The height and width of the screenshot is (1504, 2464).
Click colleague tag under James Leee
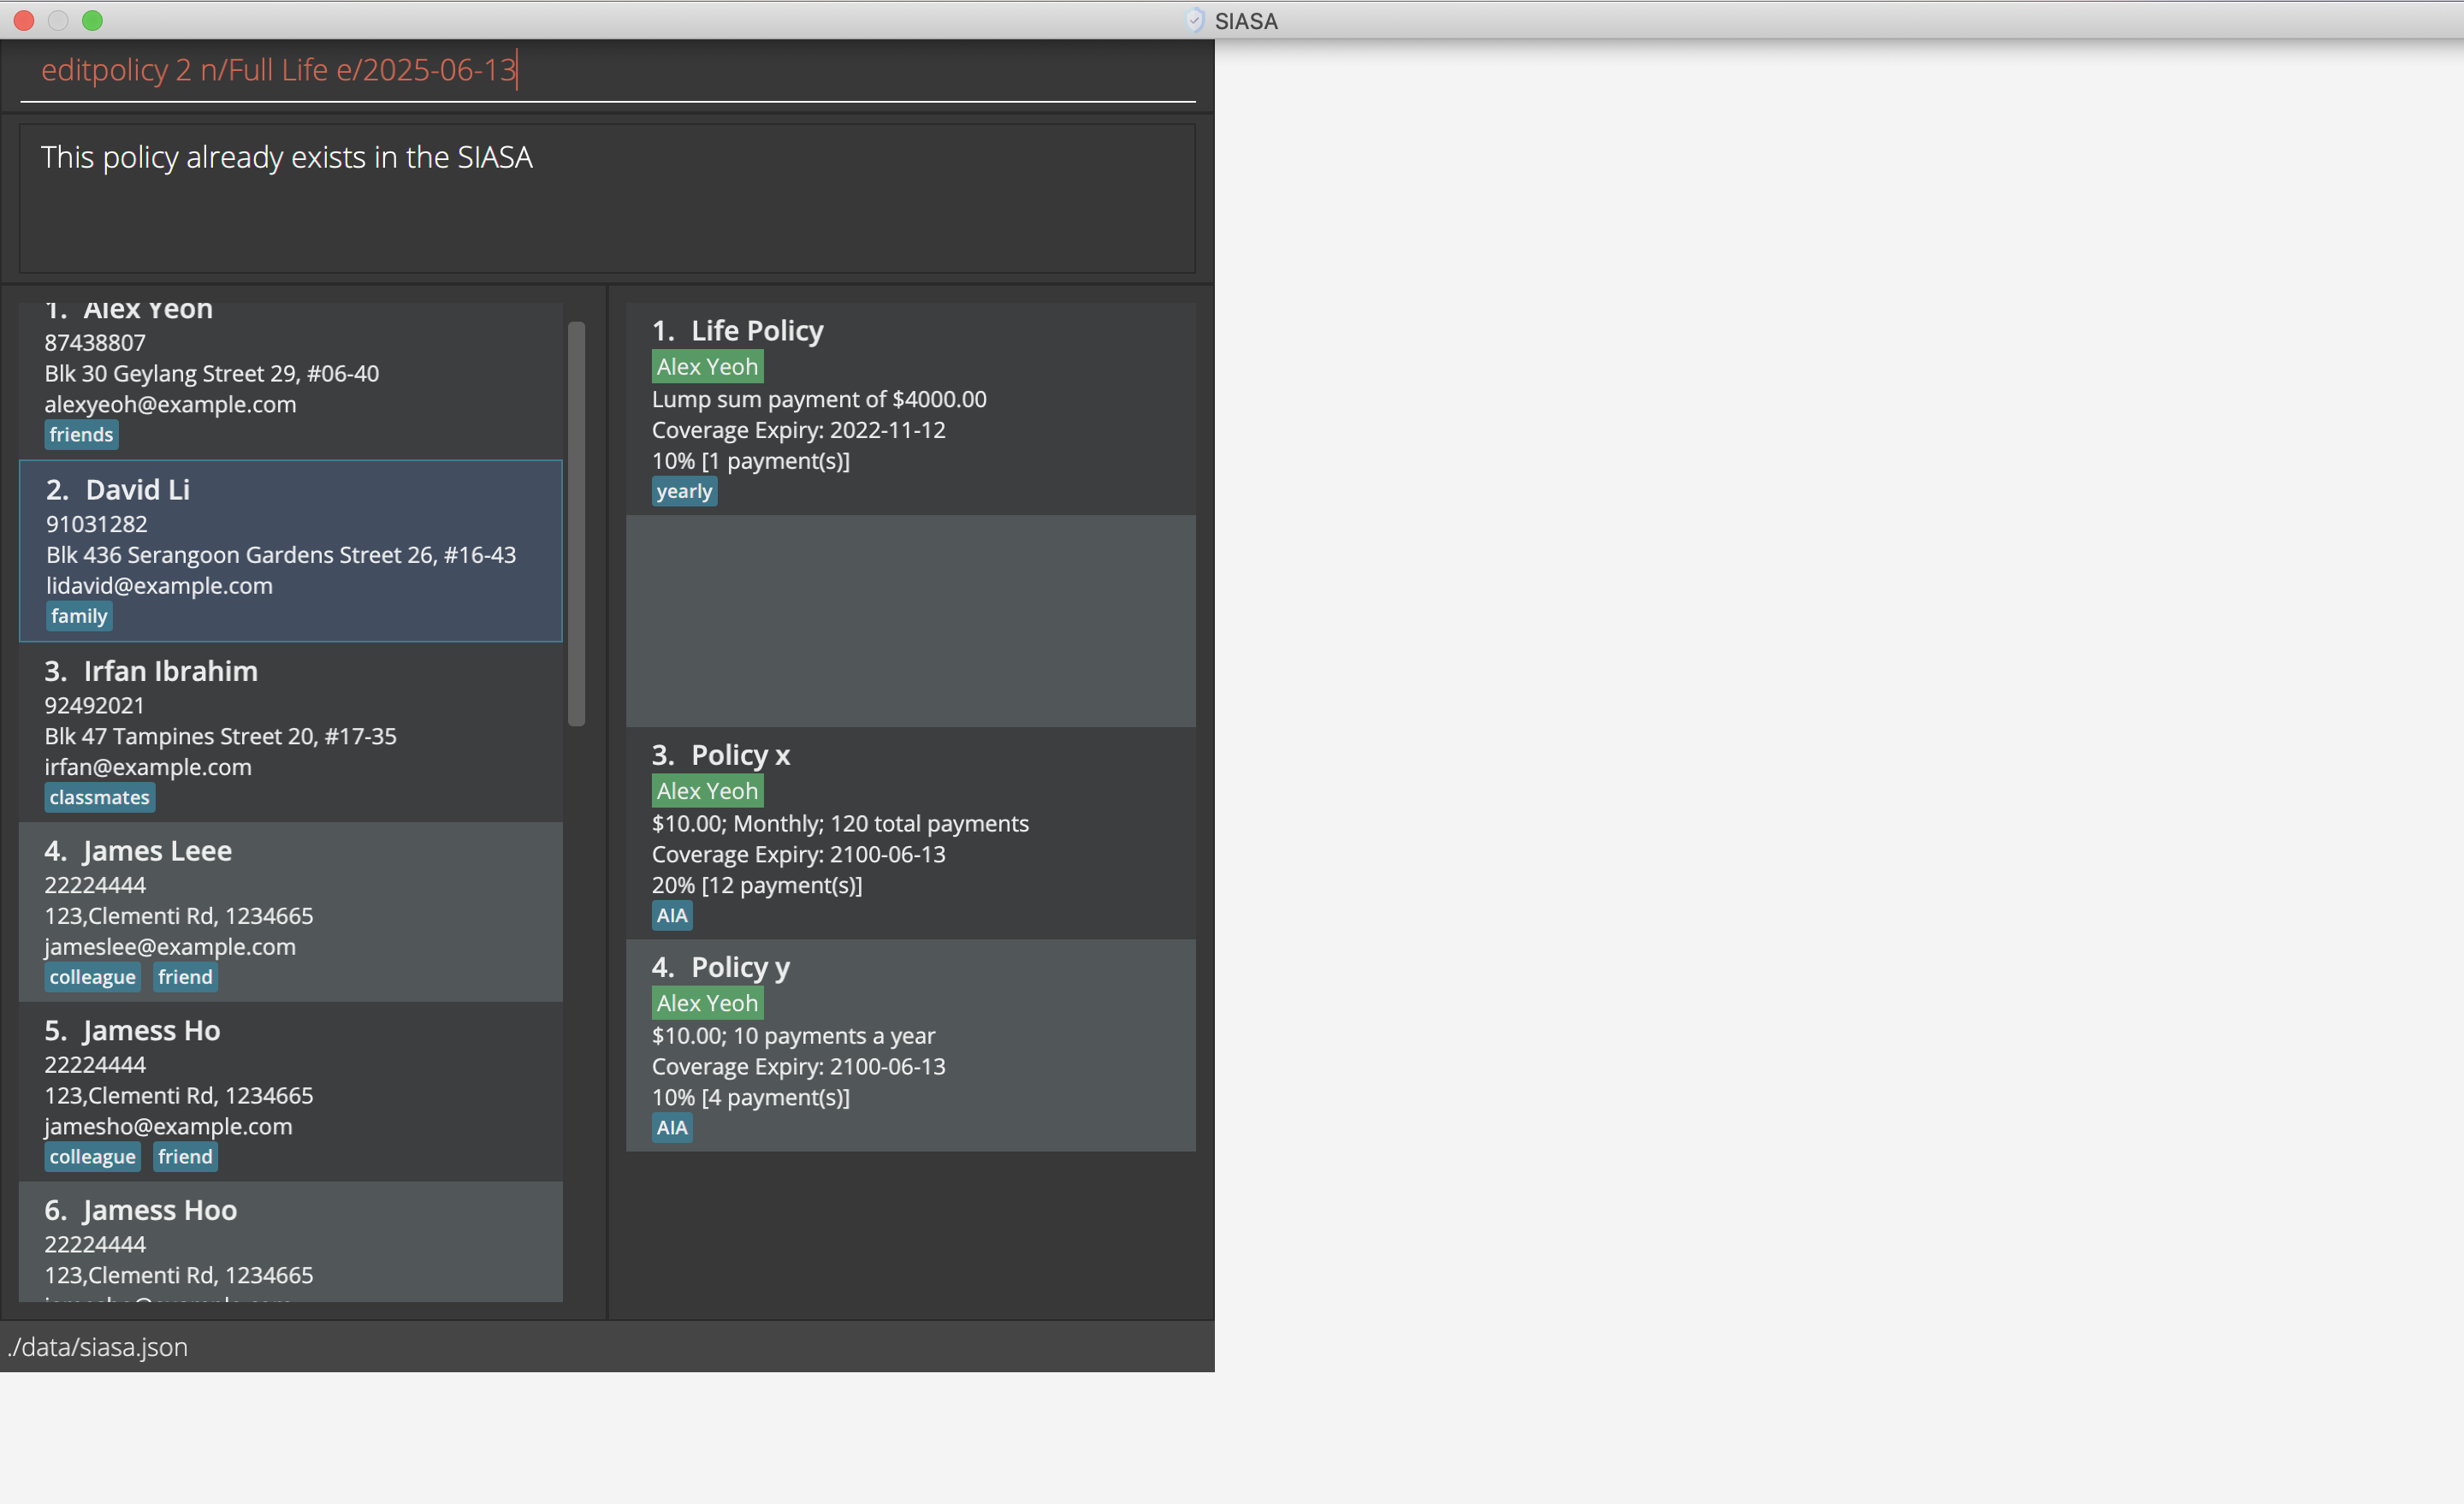pyautogui.click(x=92, y=977)
